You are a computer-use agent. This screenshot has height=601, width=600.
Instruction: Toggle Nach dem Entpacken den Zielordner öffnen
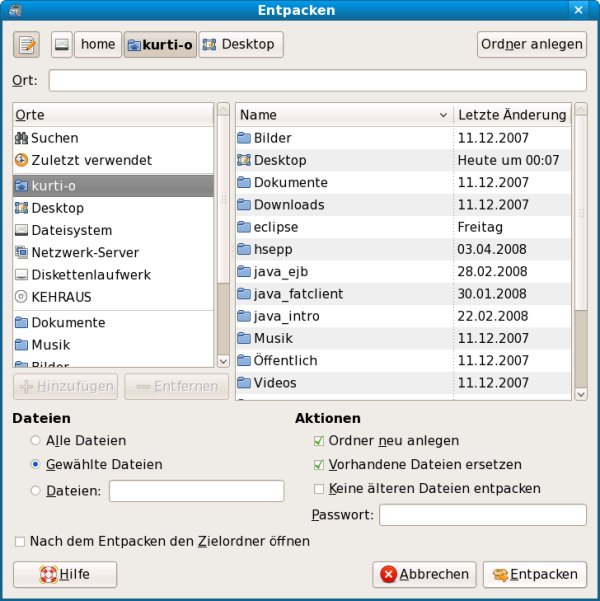tap(20, 541)
